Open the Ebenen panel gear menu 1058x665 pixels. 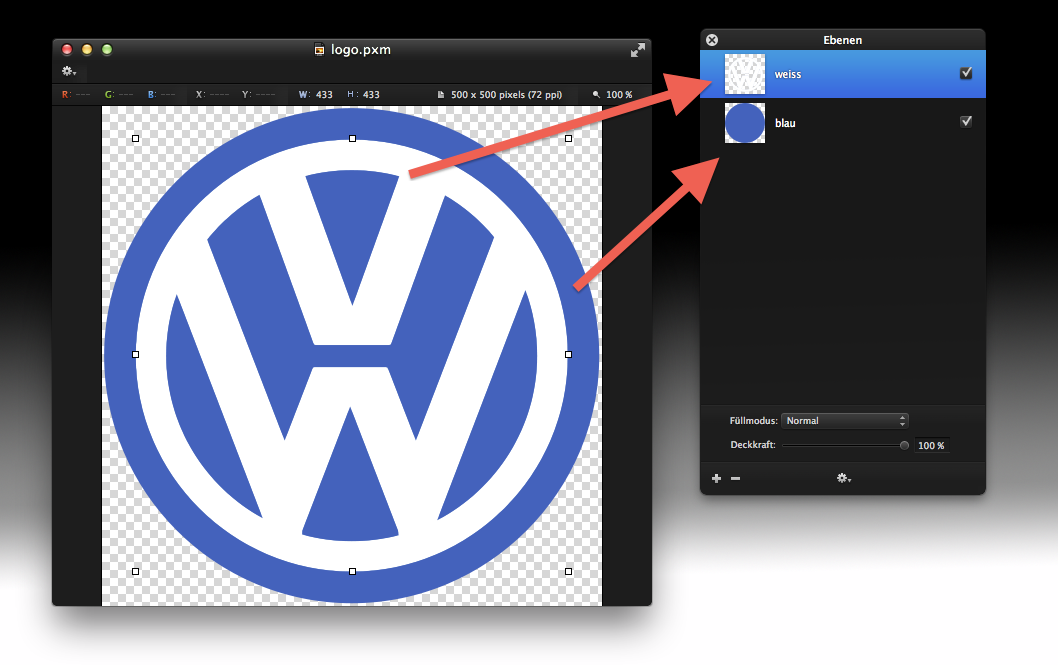pos(844,478)
